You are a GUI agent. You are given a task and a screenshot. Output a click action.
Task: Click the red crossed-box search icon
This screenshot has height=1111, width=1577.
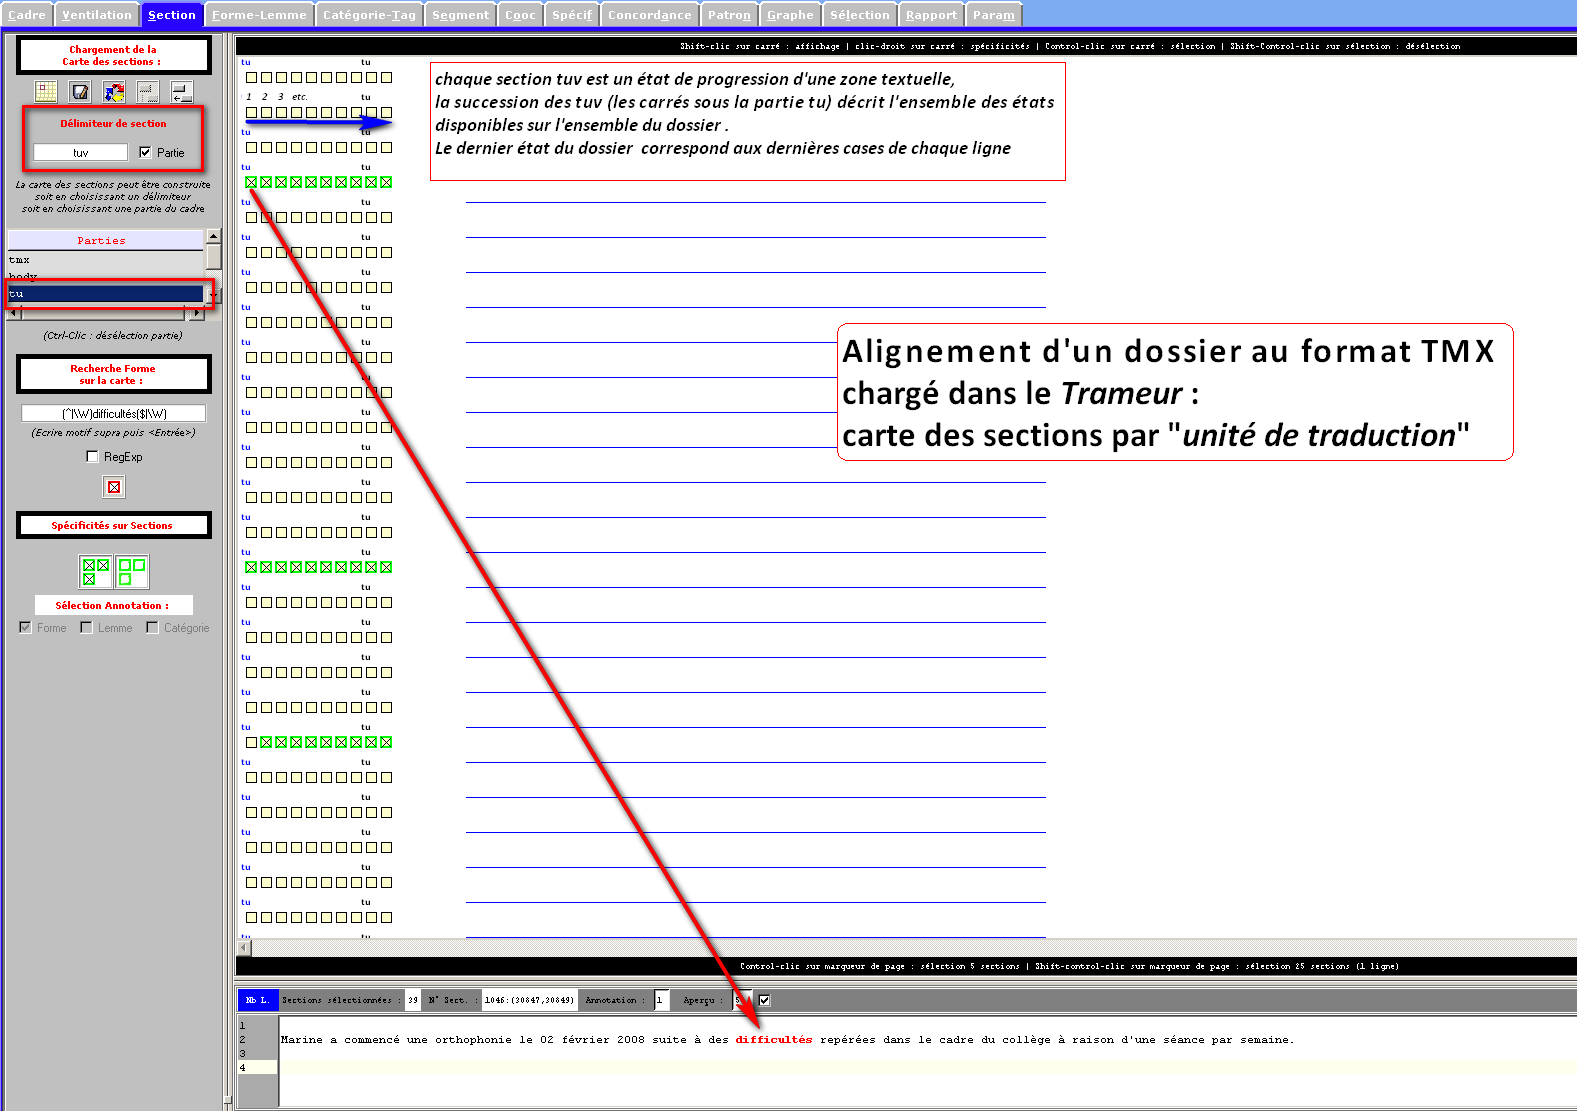pos(114,487)
